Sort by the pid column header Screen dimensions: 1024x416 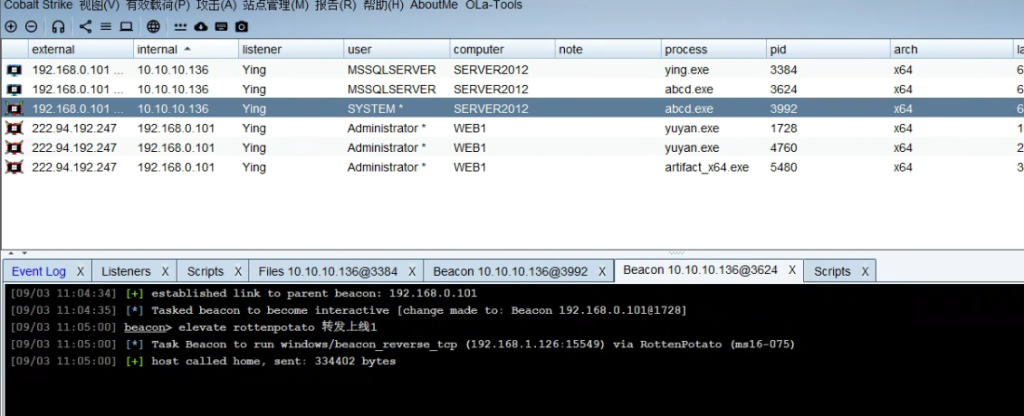coord(829,50)
